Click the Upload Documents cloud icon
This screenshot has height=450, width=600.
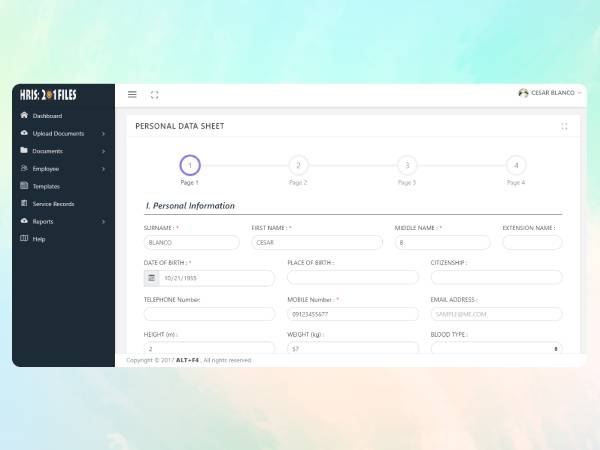click(24, 133)
